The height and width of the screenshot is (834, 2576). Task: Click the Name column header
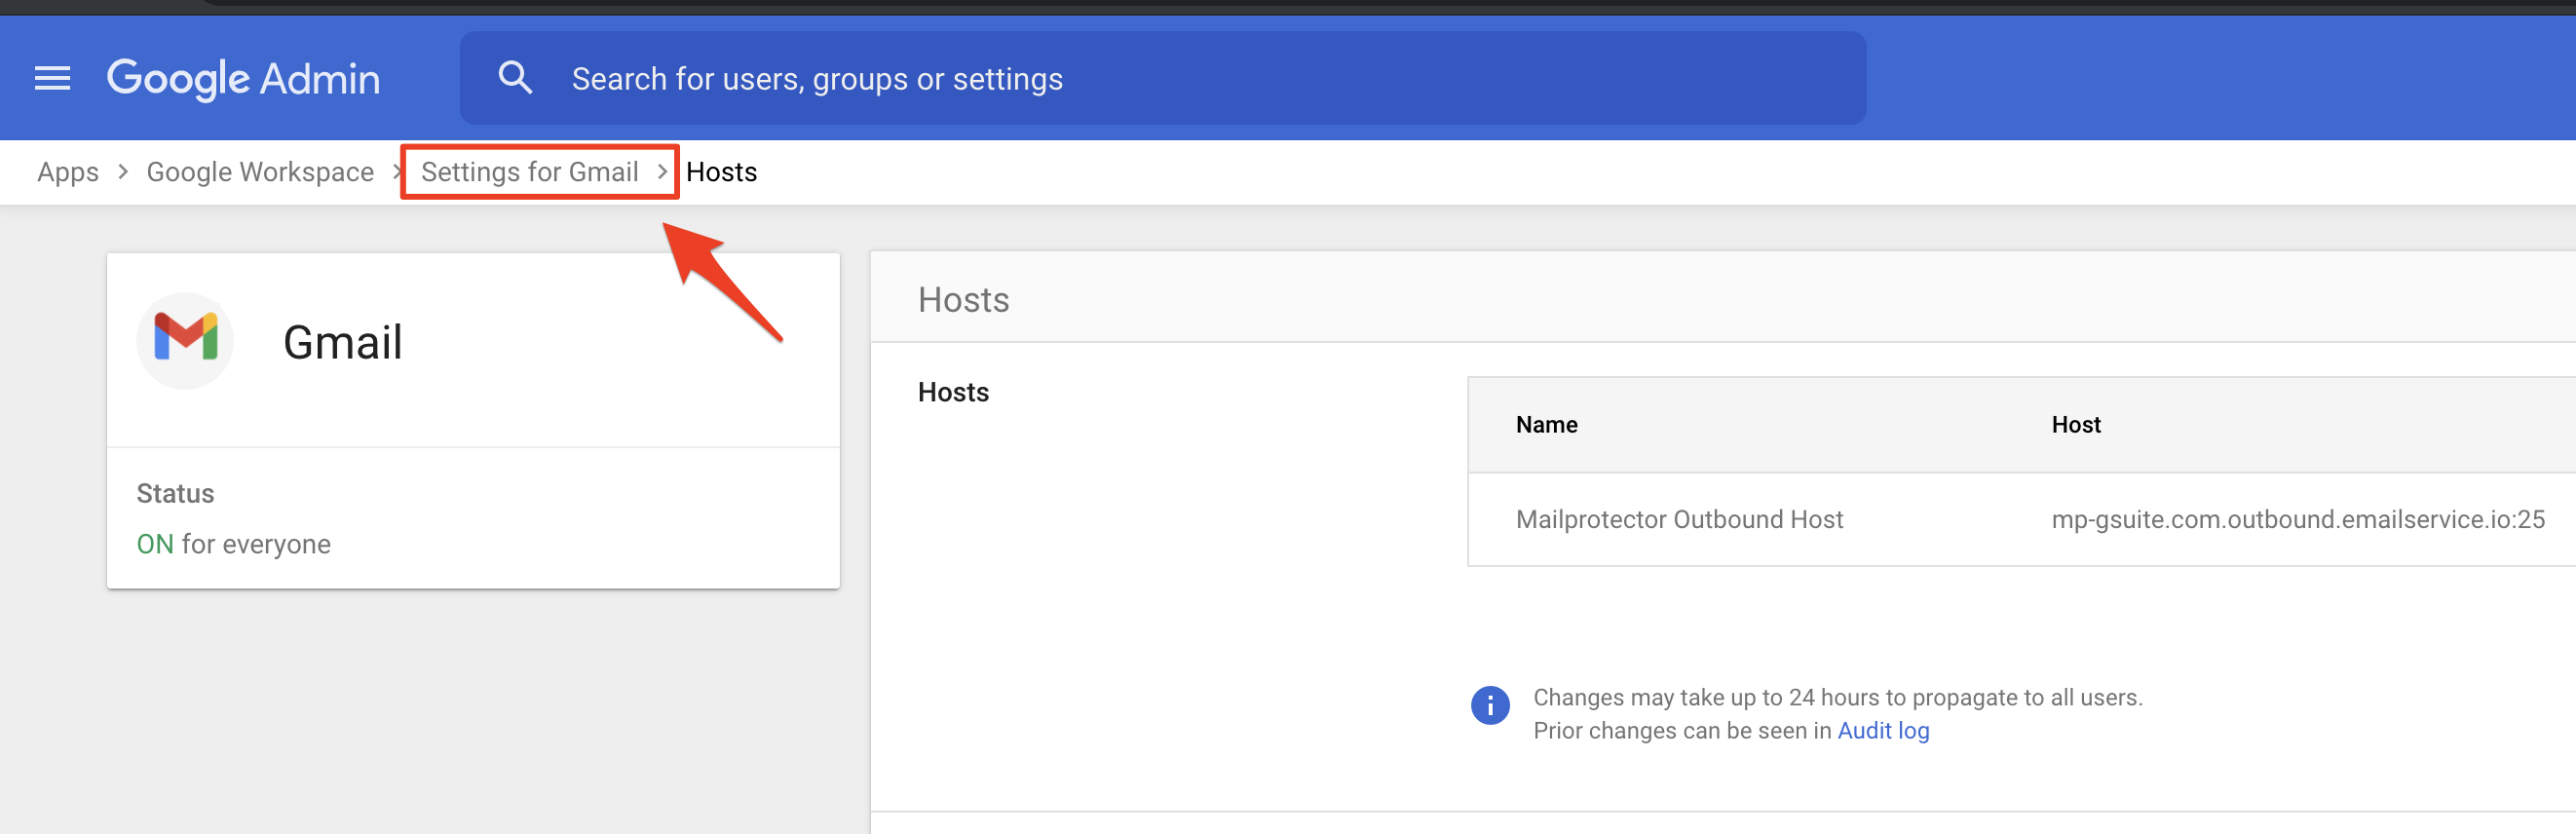click(x=1546, y=425)
